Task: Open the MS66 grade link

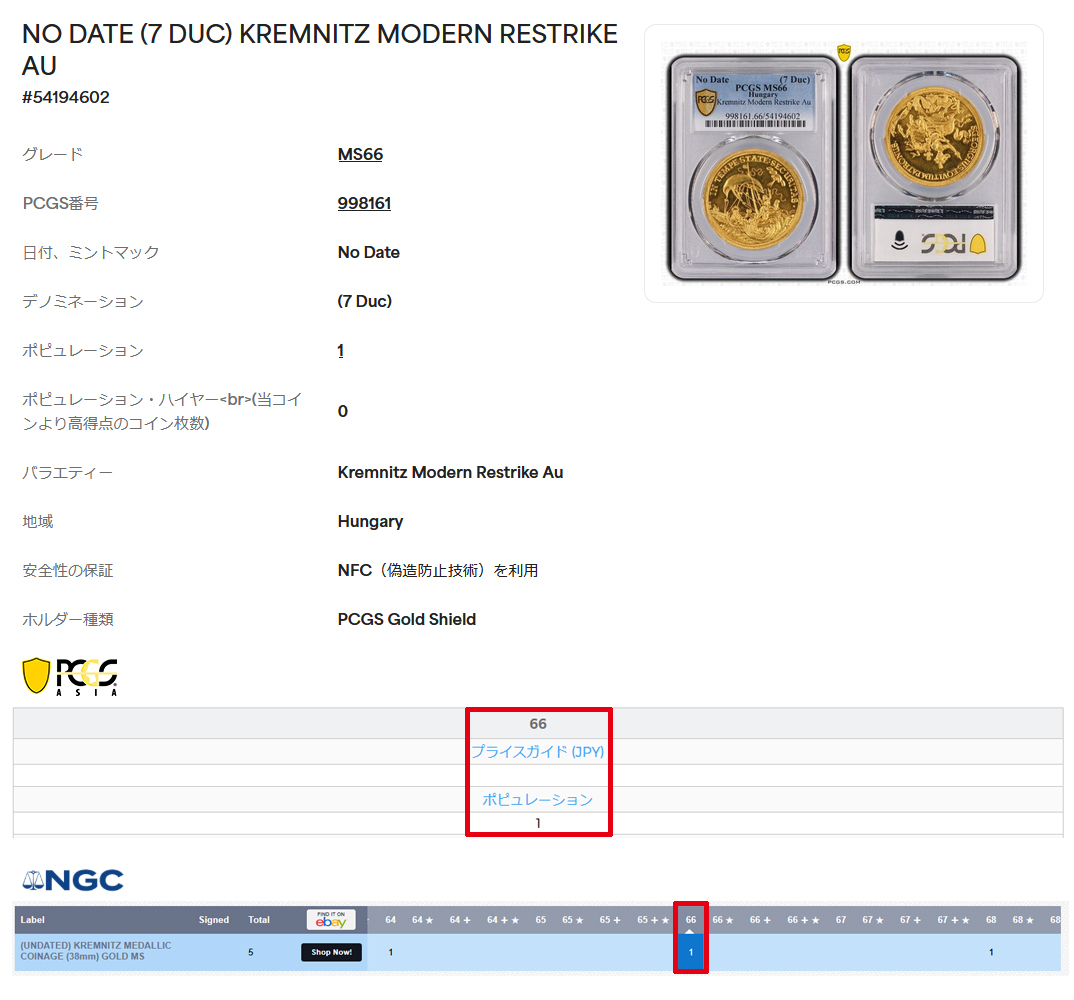Action: pyautogui.click(x=360, y=154)
